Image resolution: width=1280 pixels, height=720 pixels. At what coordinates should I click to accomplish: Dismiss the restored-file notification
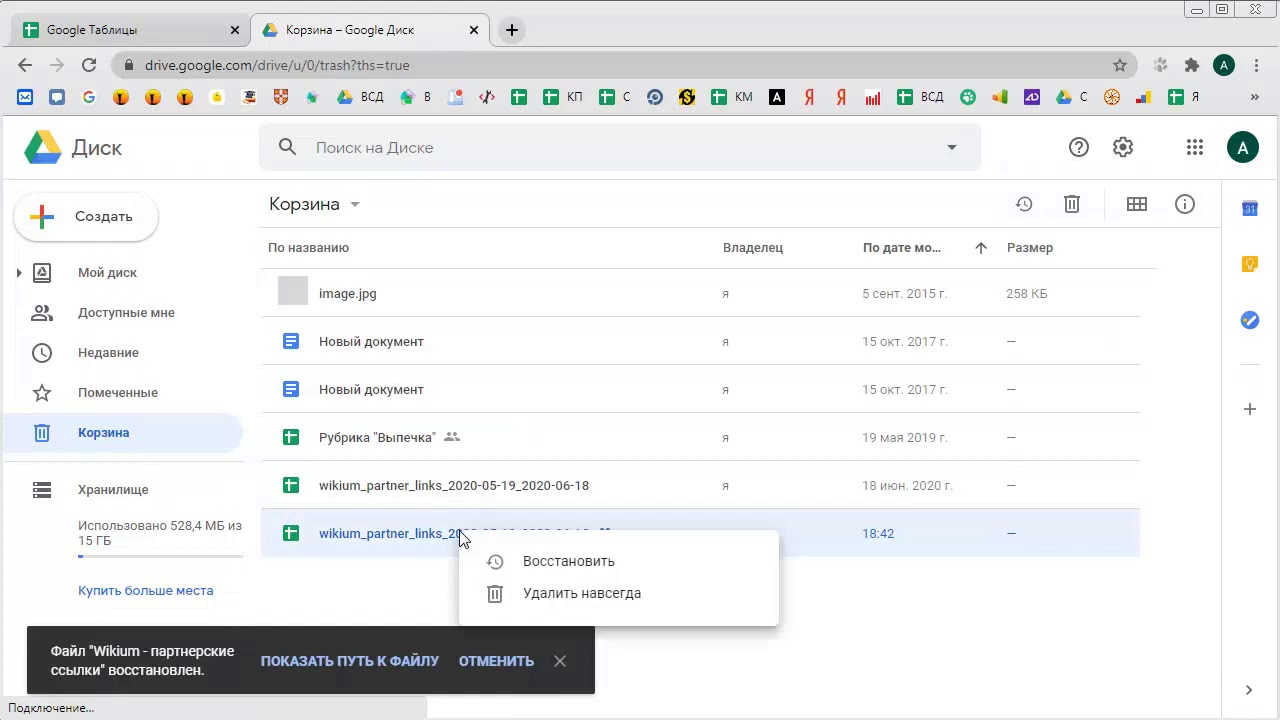click(560, 661)
